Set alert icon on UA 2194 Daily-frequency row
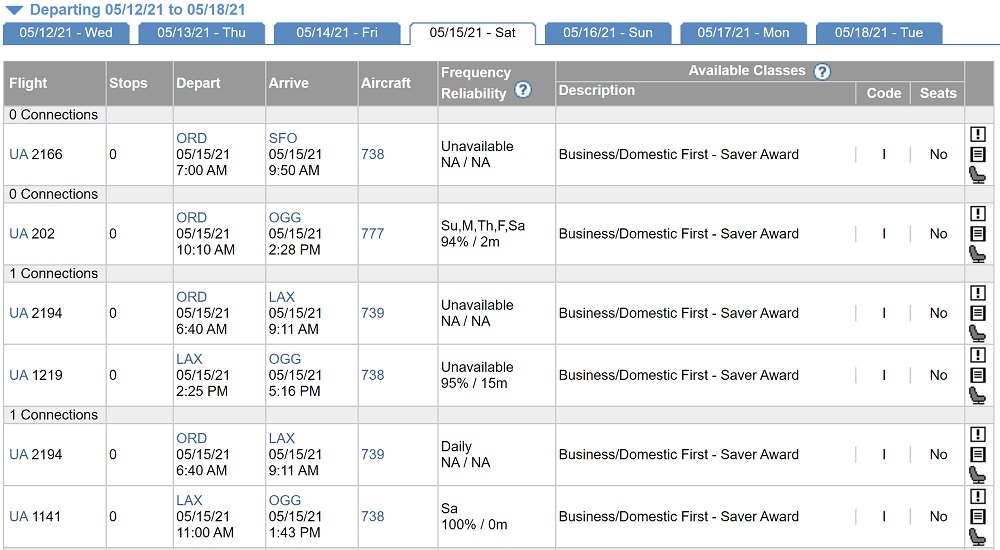 click(978, 434)
